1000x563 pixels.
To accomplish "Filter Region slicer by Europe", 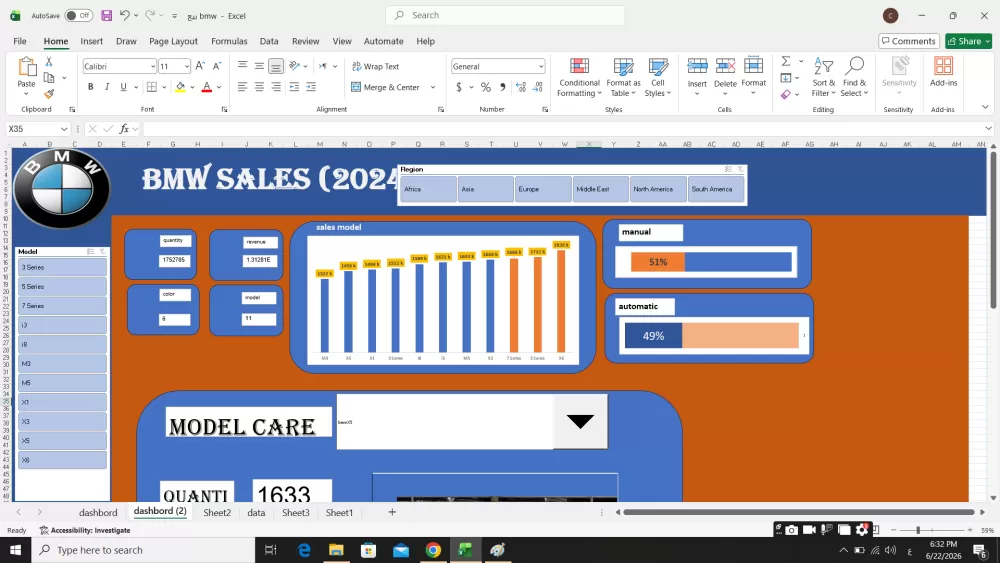I will [543, 189].
